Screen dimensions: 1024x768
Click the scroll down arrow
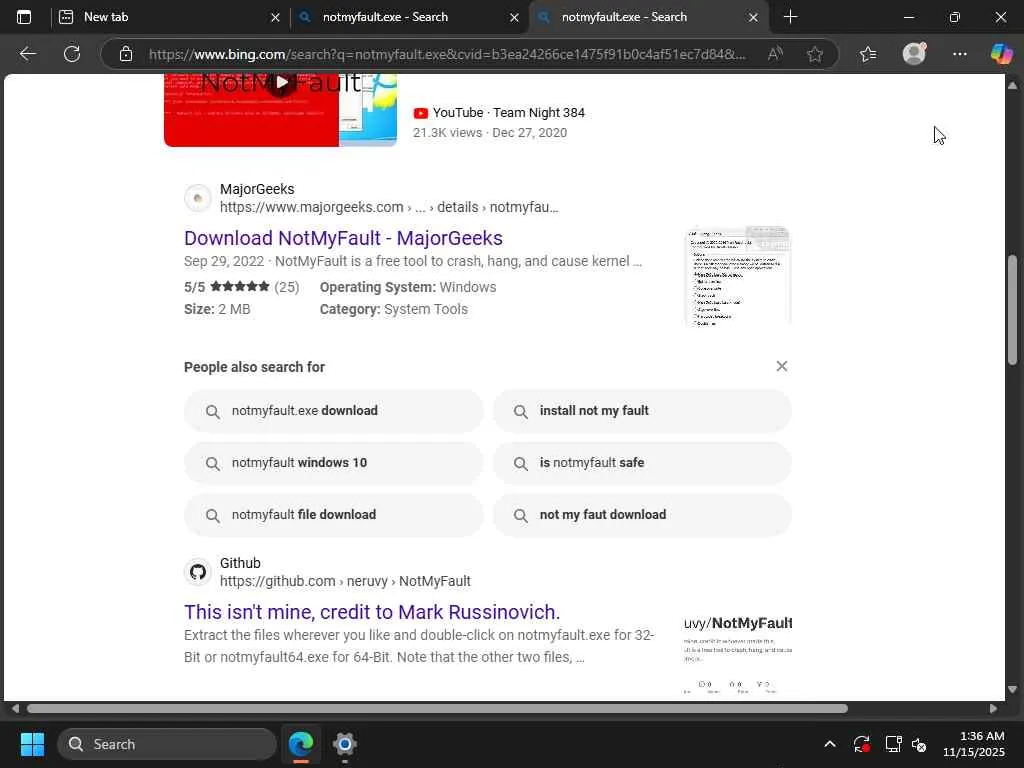coord(1012,689)
